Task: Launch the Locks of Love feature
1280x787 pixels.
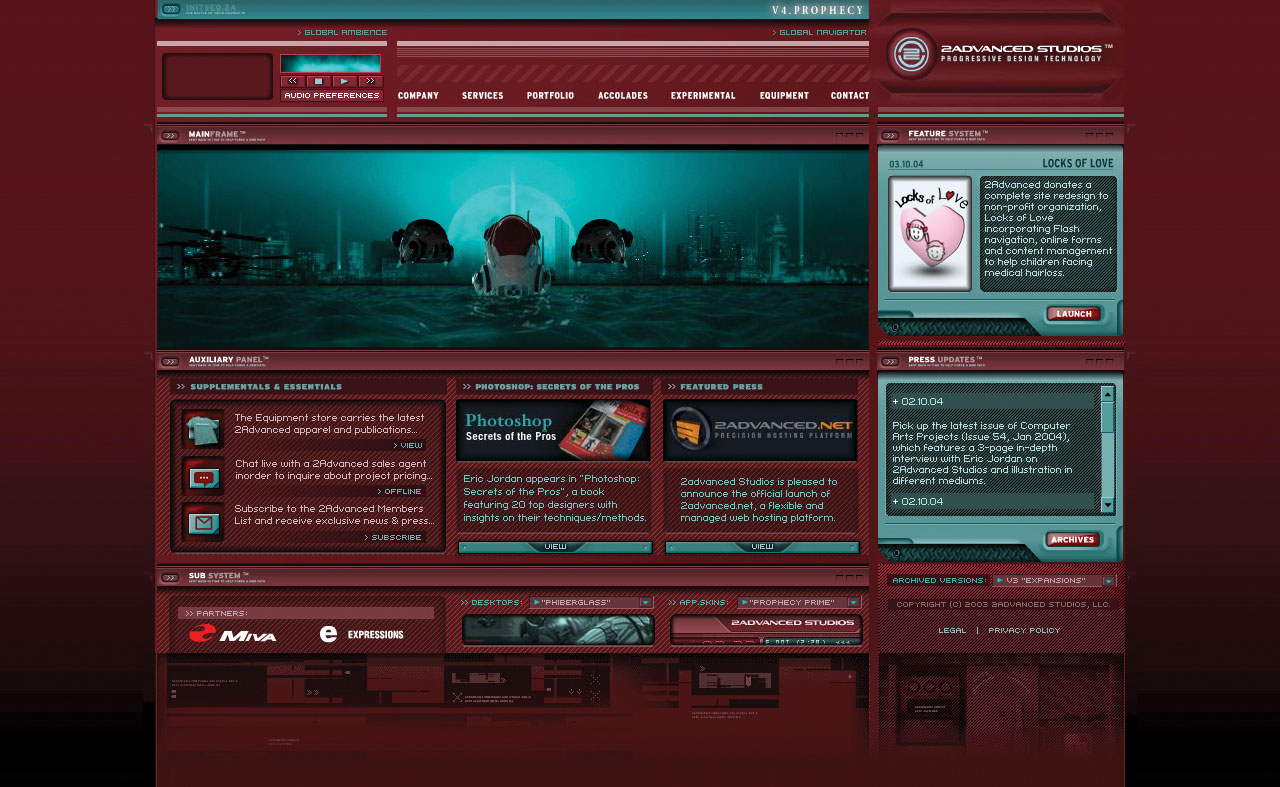Action: [x=1073, y=314]
